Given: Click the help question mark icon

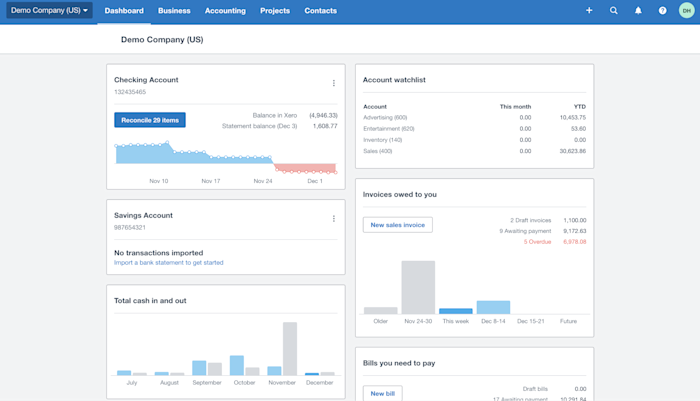Looking at the screenshot, I should (x=662, y=10).
